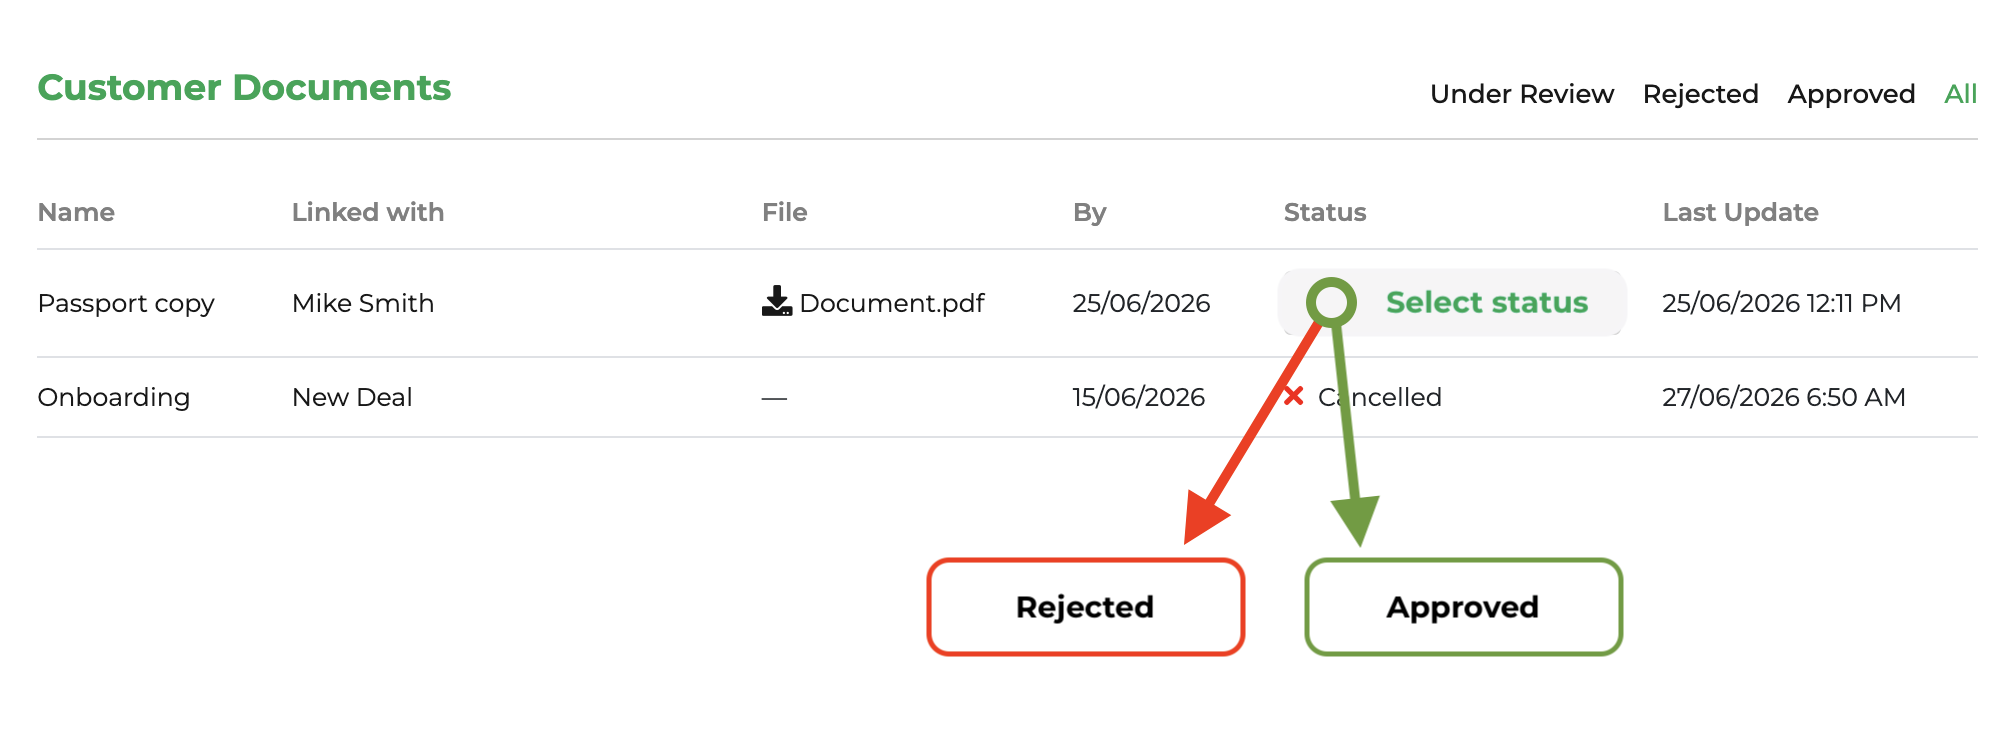Open the Onboarding document row
The width and height of the screenshot is (2008, 754).
point(1007,397)
